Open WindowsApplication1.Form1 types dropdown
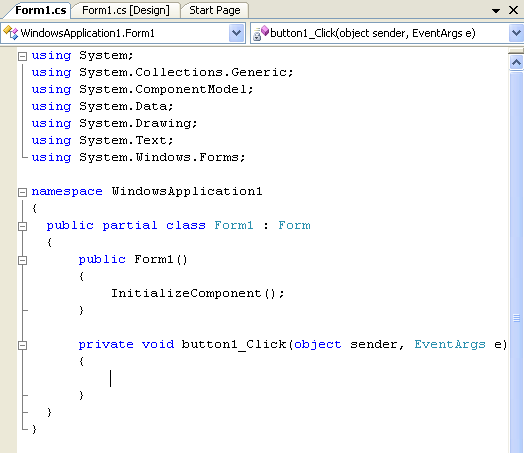 click(x=236, y=33)
